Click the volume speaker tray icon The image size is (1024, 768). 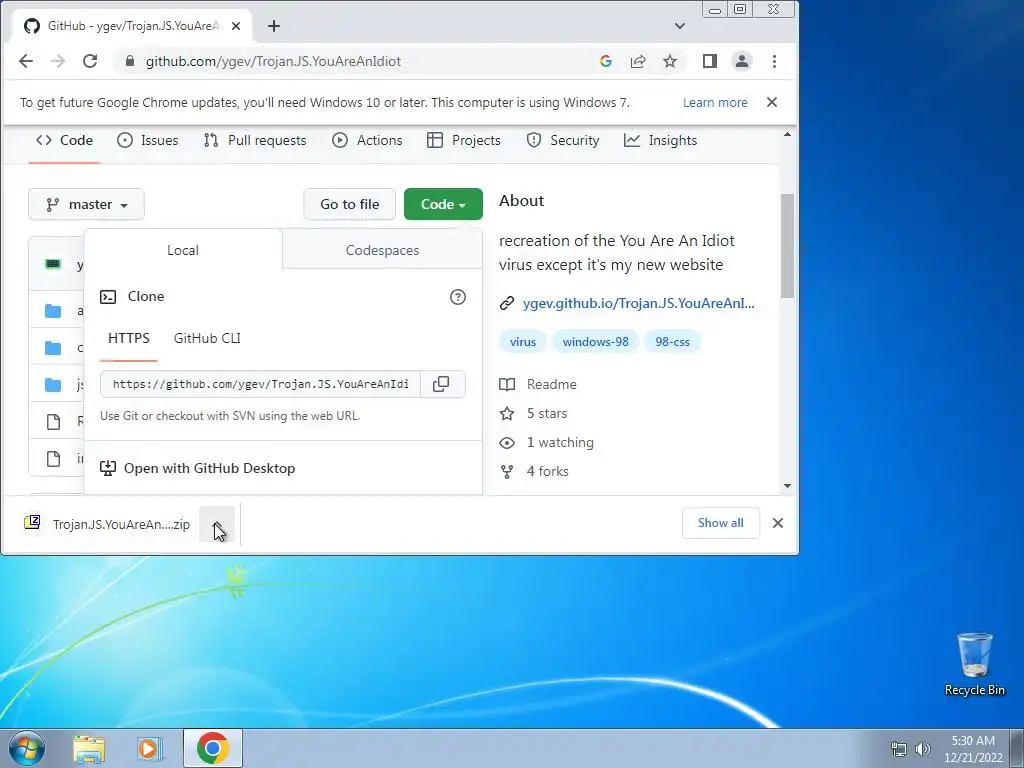[923, 749]
